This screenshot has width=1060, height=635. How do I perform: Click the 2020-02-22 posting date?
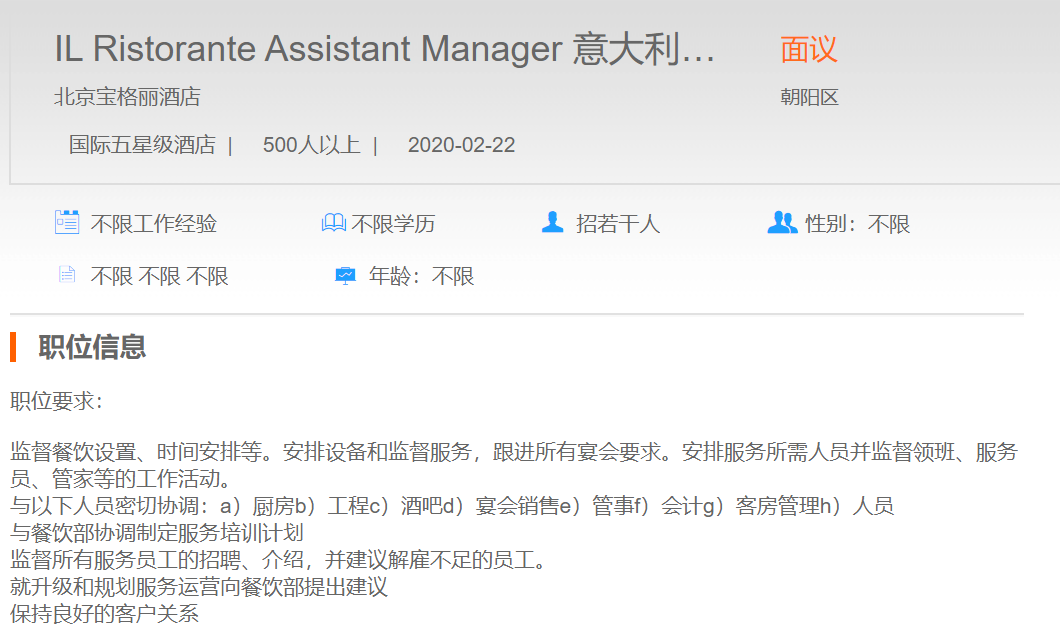pos(461,145)
